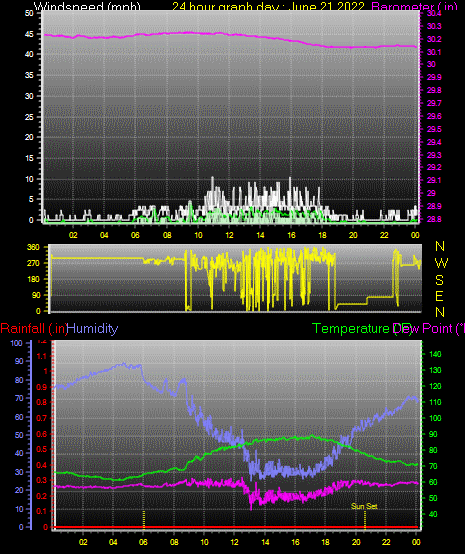Click the S compass letter beside the direction graph
This screenshot has height=554, width=465.
tap(440, 280)
